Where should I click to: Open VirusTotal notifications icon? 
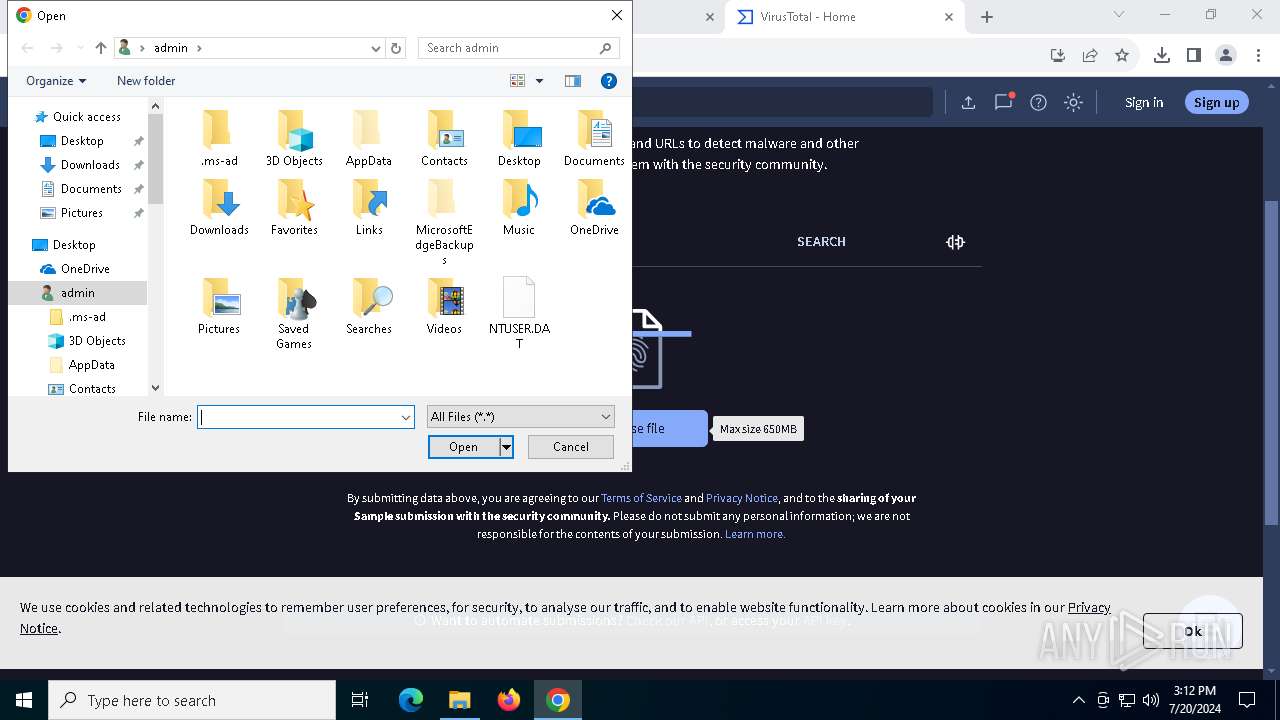tap(1003, 102)
